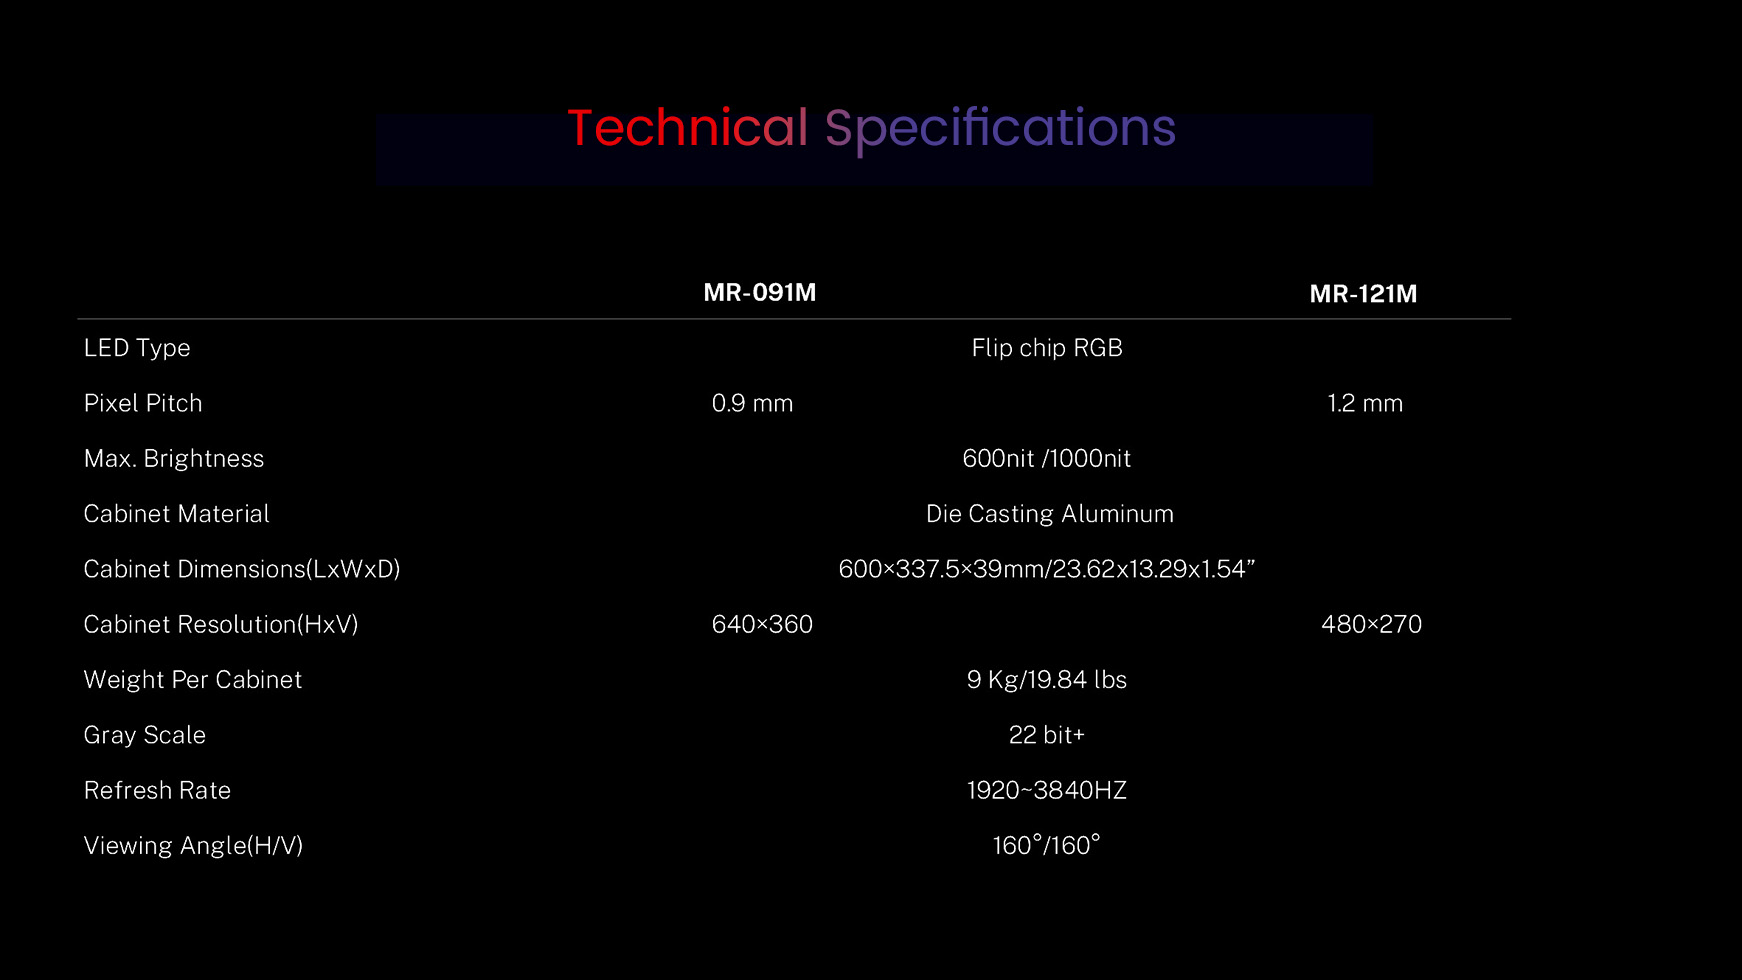The height and width of the screenshot is (980, 1742).
Task: Select the 600×337.5×39mm dimensions value
Action: (1046, 569)
